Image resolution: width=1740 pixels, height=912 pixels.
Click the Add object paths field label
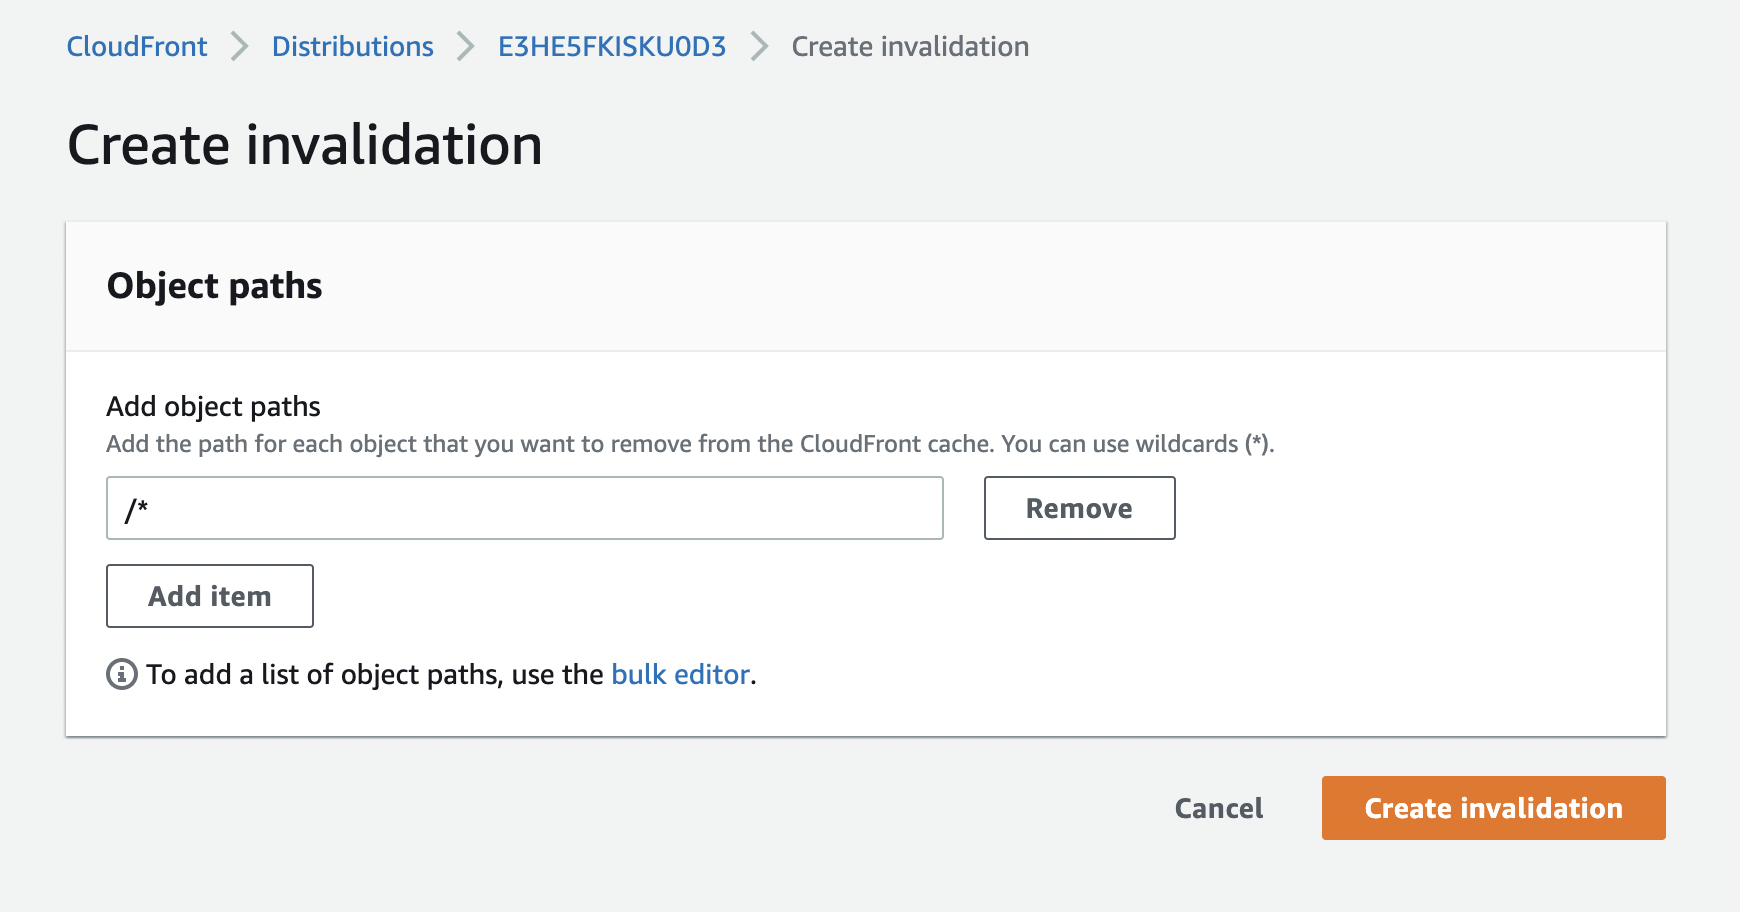[214, 407]
